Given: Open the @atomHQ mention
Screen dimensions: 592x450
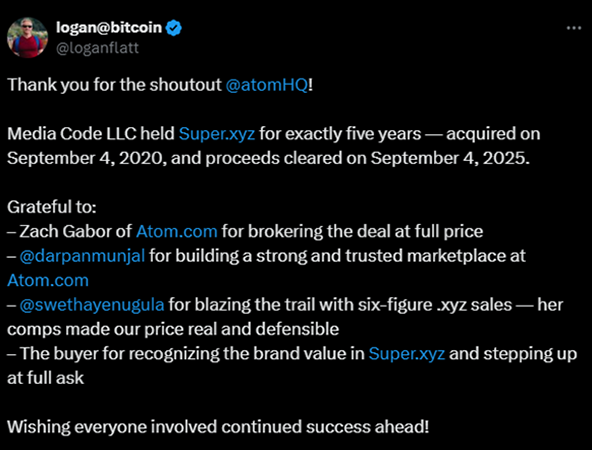Looking at the screenshot, I should tap(267, 85).
